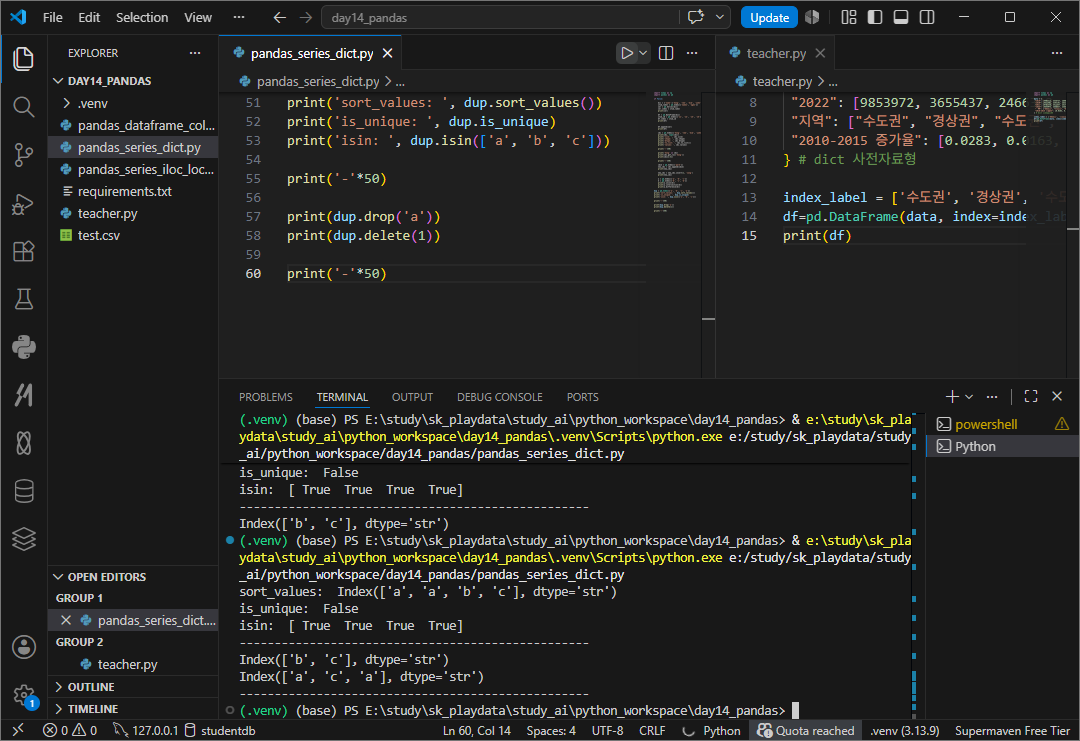Open the Explorer view in activity bar
The image size is (1080, 741).
point(23,59)
